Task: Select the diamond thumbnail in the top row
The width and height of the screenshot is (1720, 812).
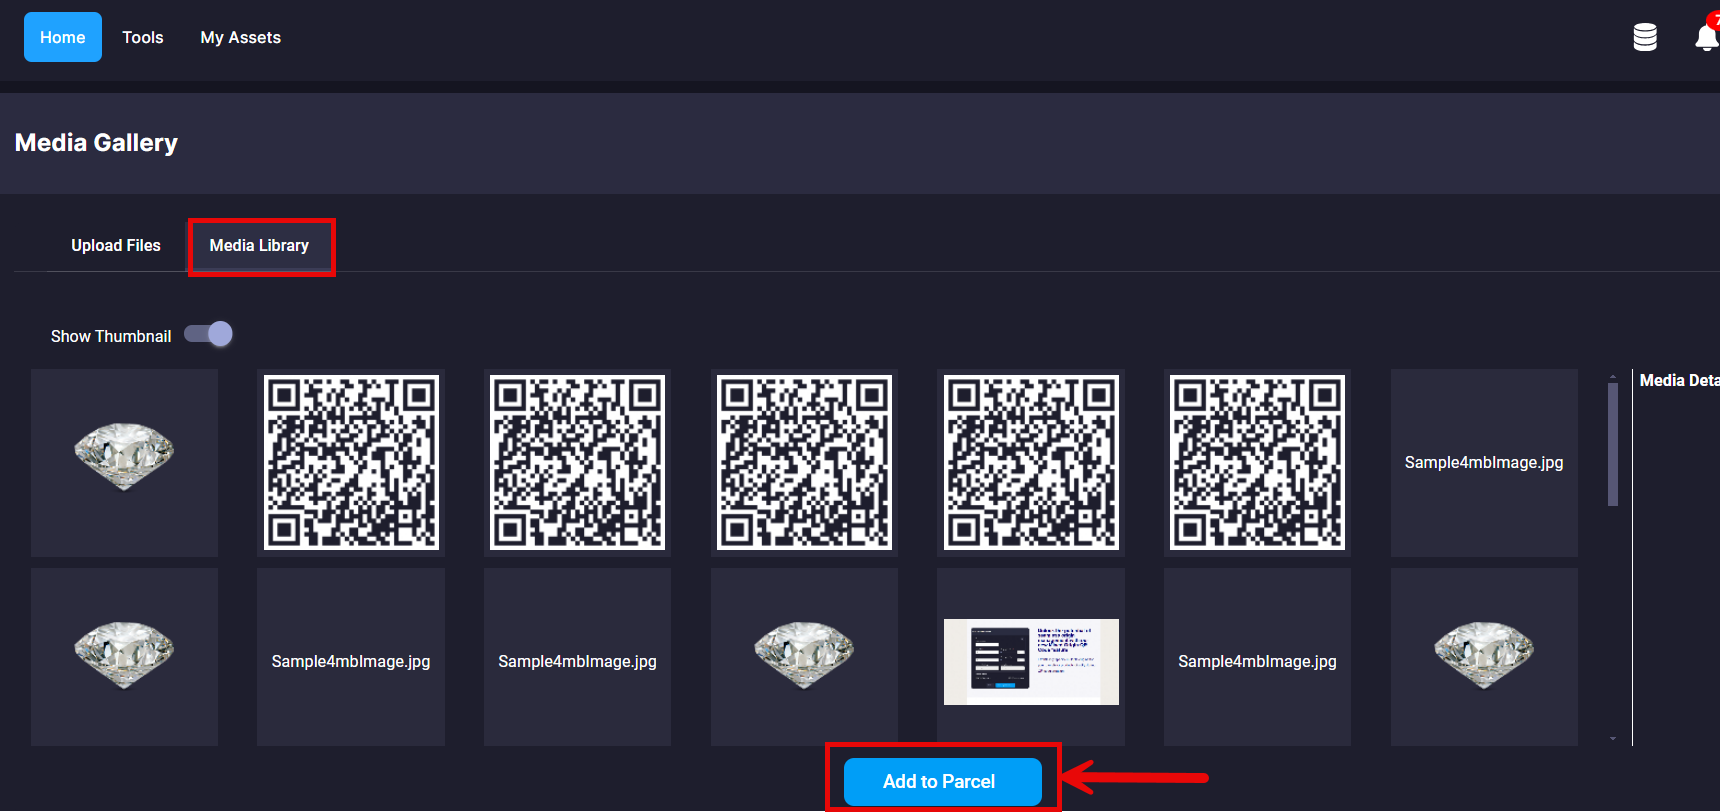Action: (124, 462)
